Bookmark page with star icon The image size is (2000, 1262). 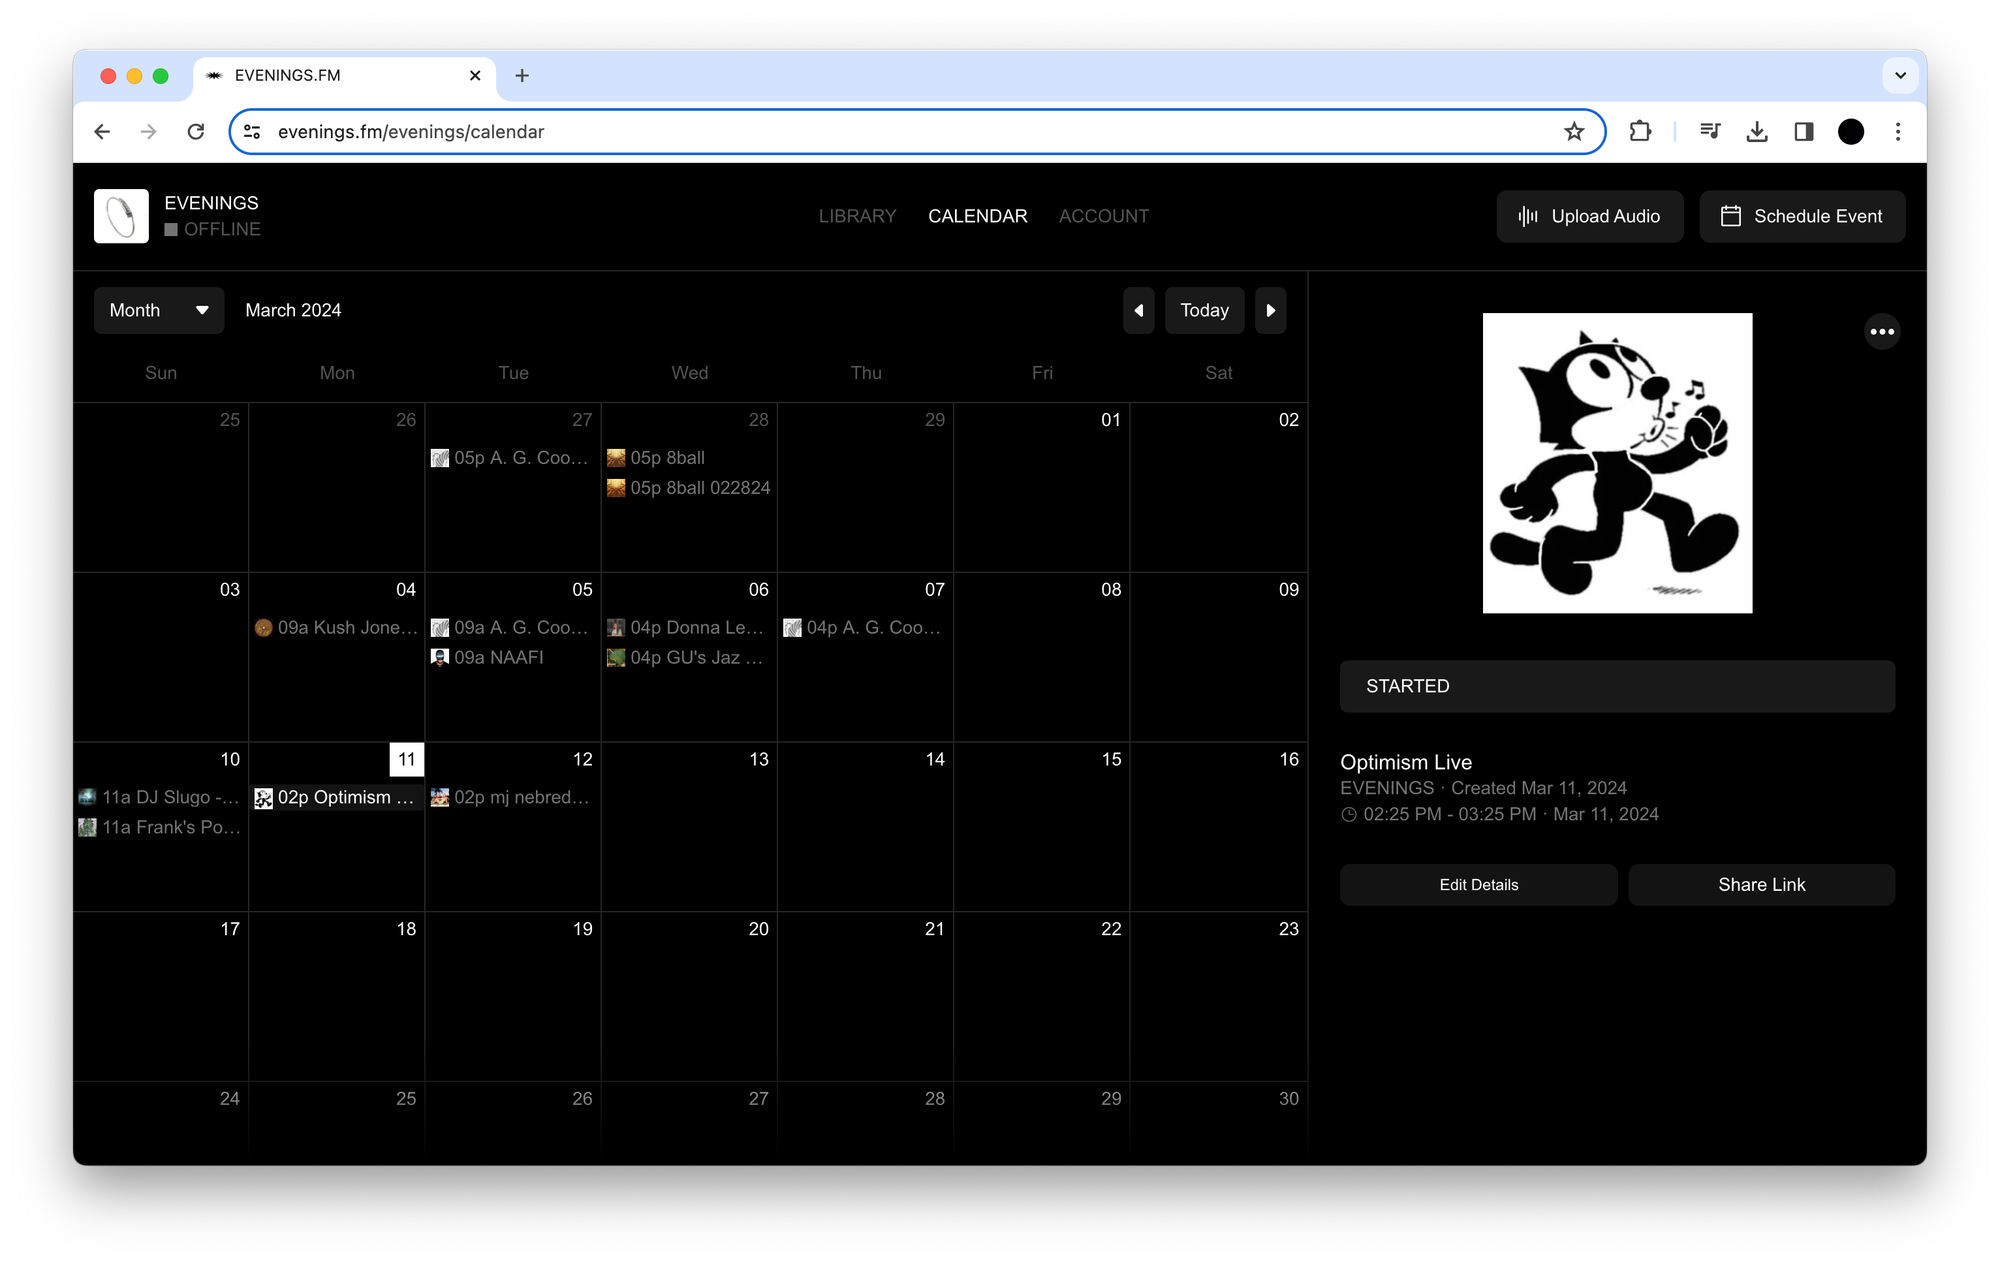click(x=1574, y=132)
